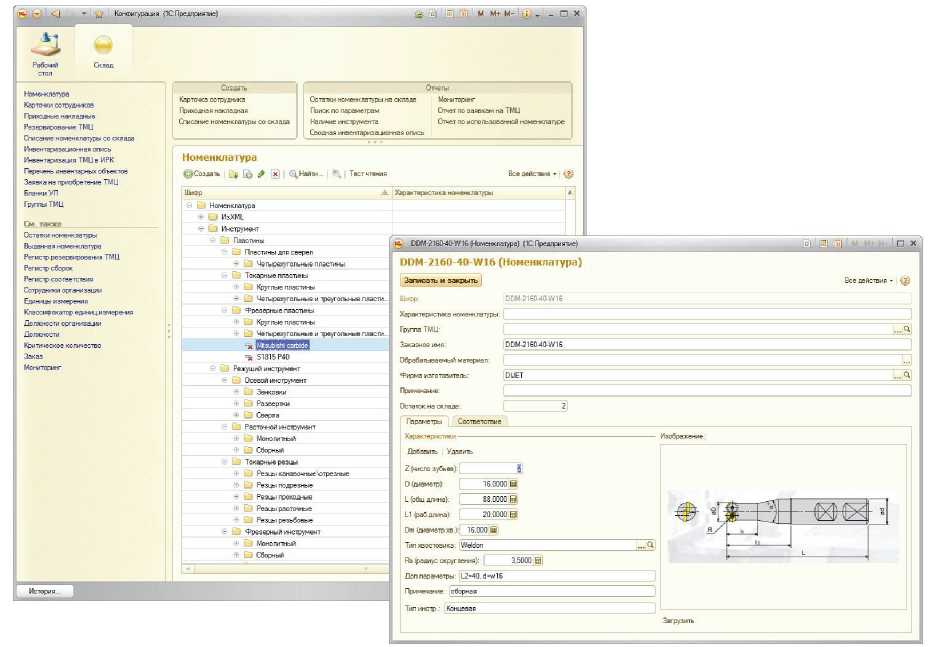Select the Параметры tab
This screenshot has width=936, height=647.
click(x=423, y=421)
